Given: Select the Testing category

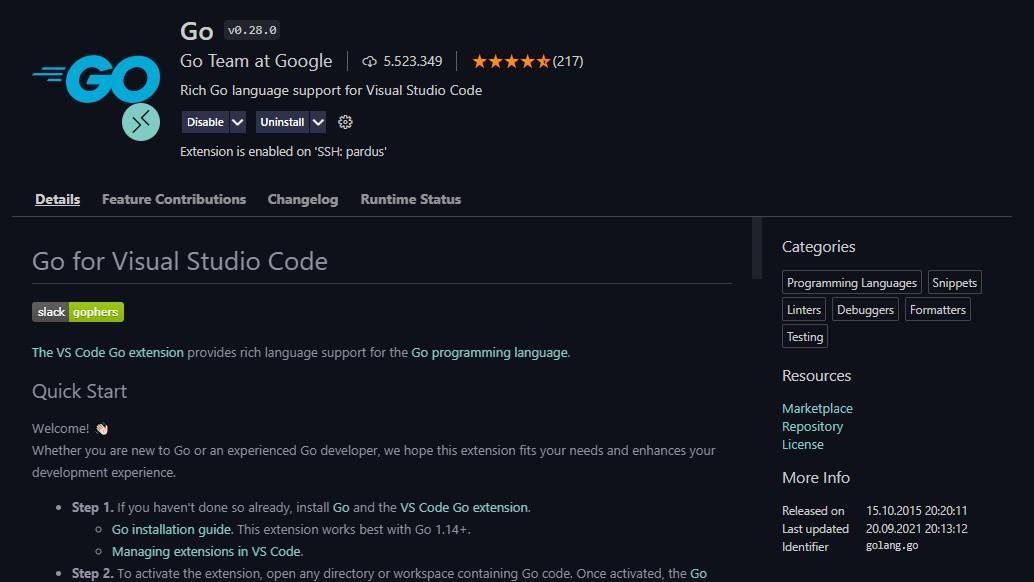Looking at the screenshot, I should pos(805,337).
